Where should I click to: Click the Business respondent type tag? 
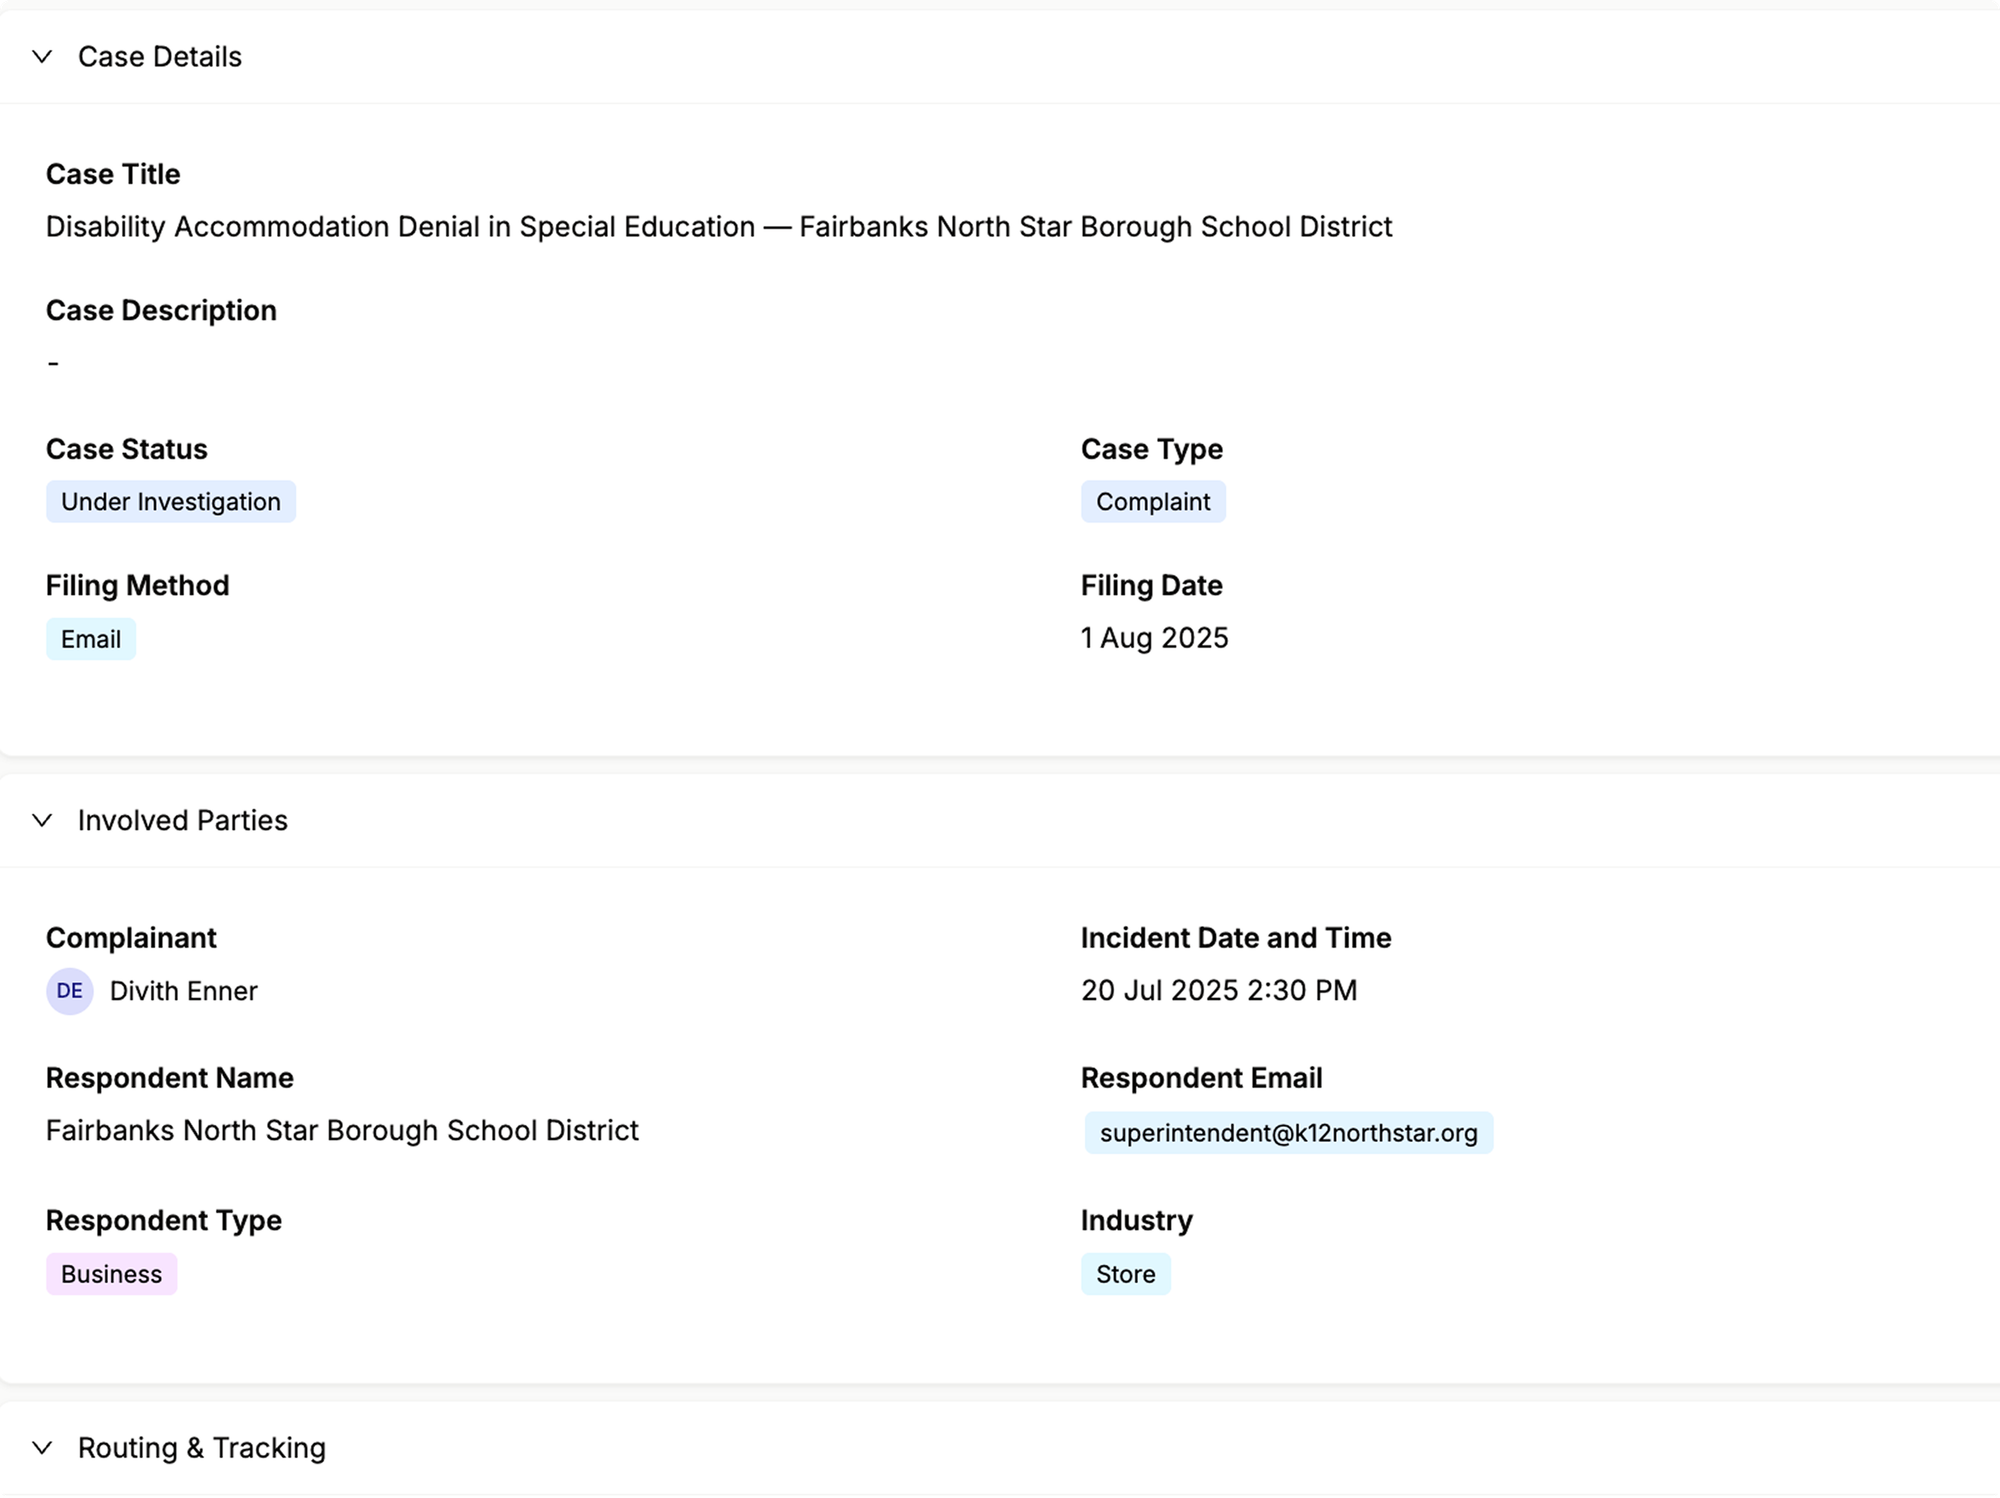click(111, 1274)
